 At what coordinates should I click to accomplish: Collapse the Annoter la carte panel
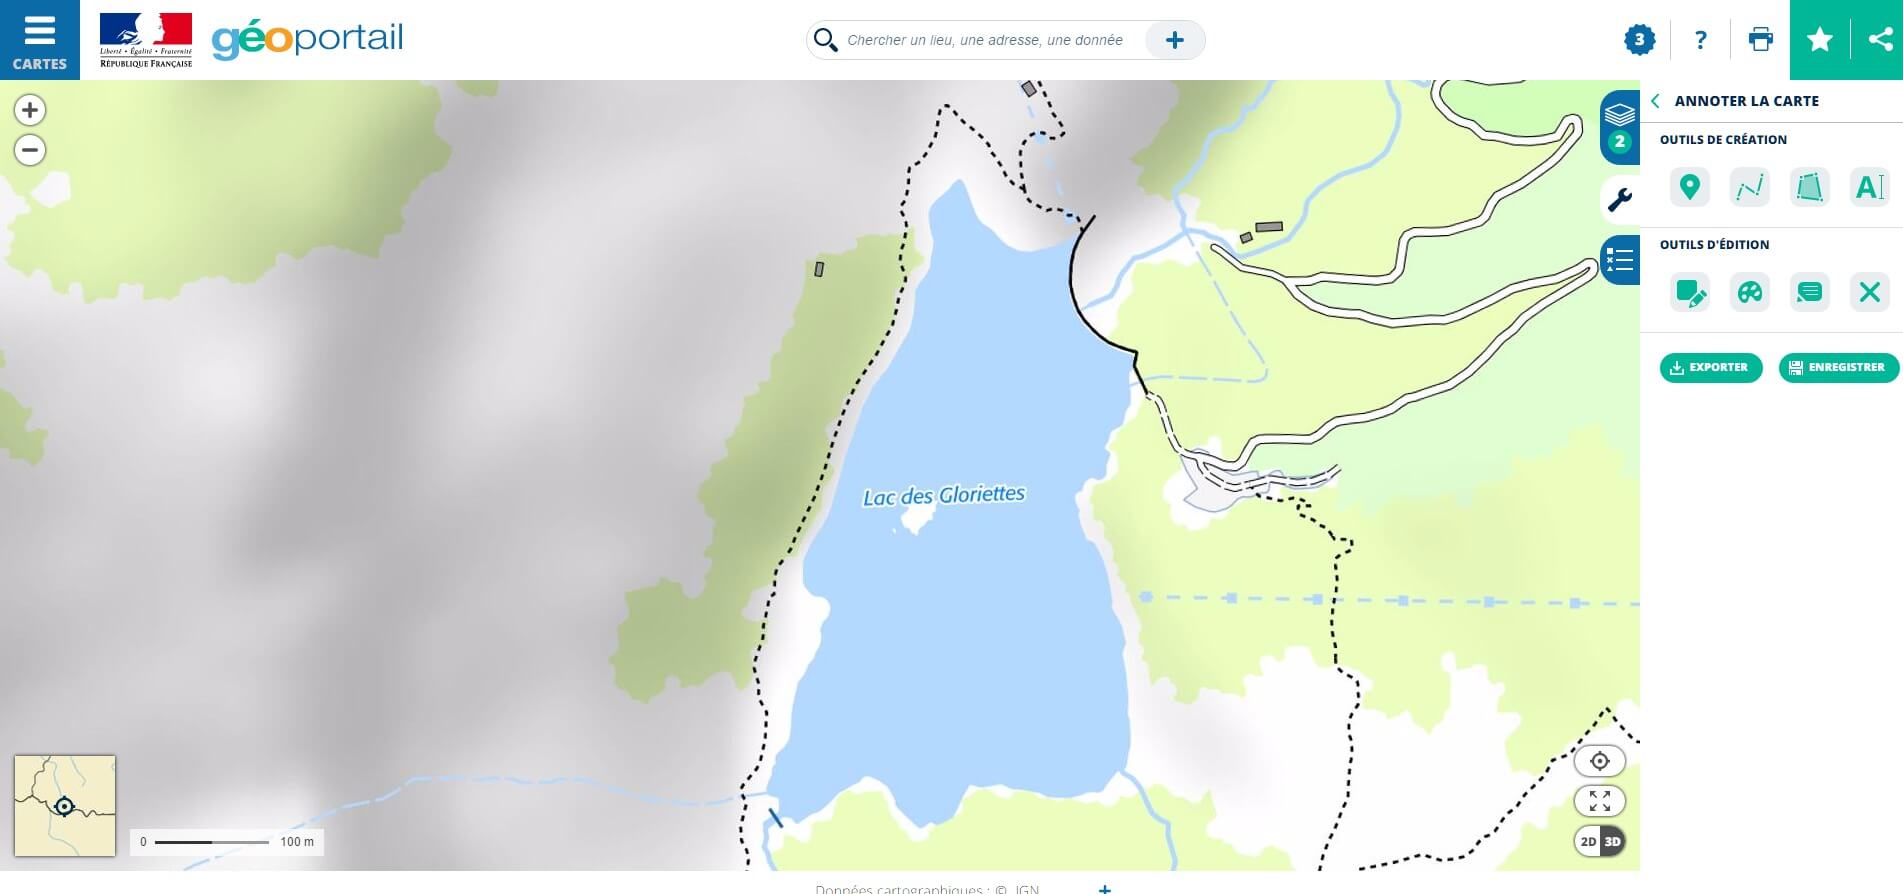1655,101
